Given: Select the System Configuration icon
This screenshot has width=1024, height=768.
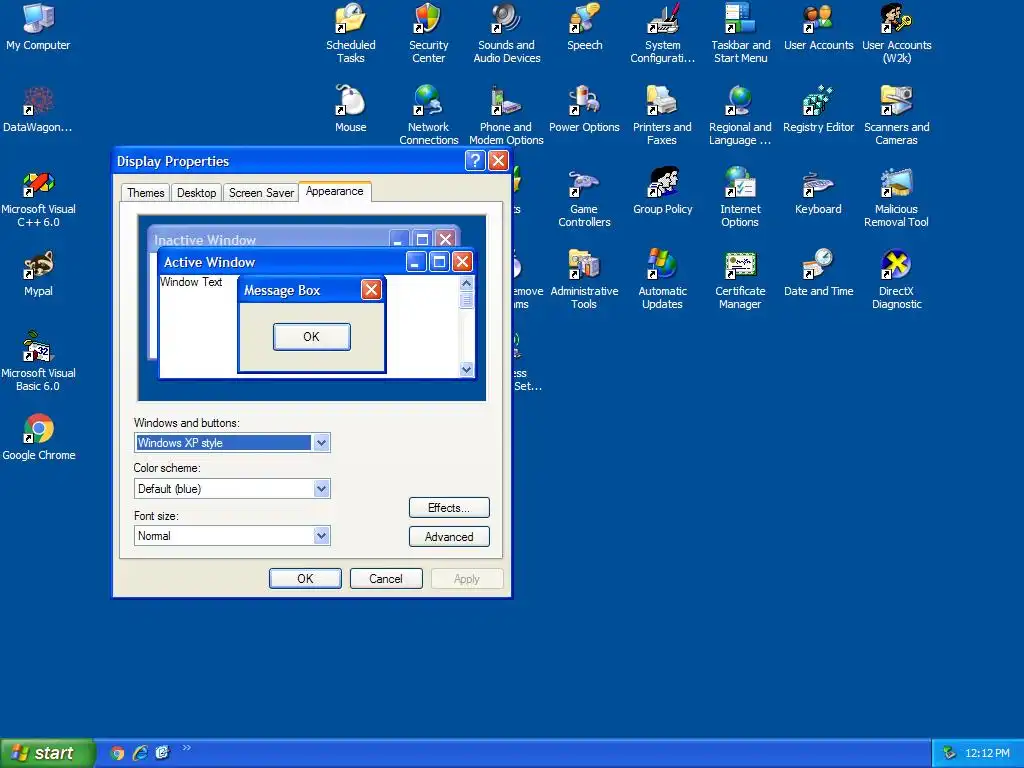Looking at the screenshot, I should pos(662,33).
